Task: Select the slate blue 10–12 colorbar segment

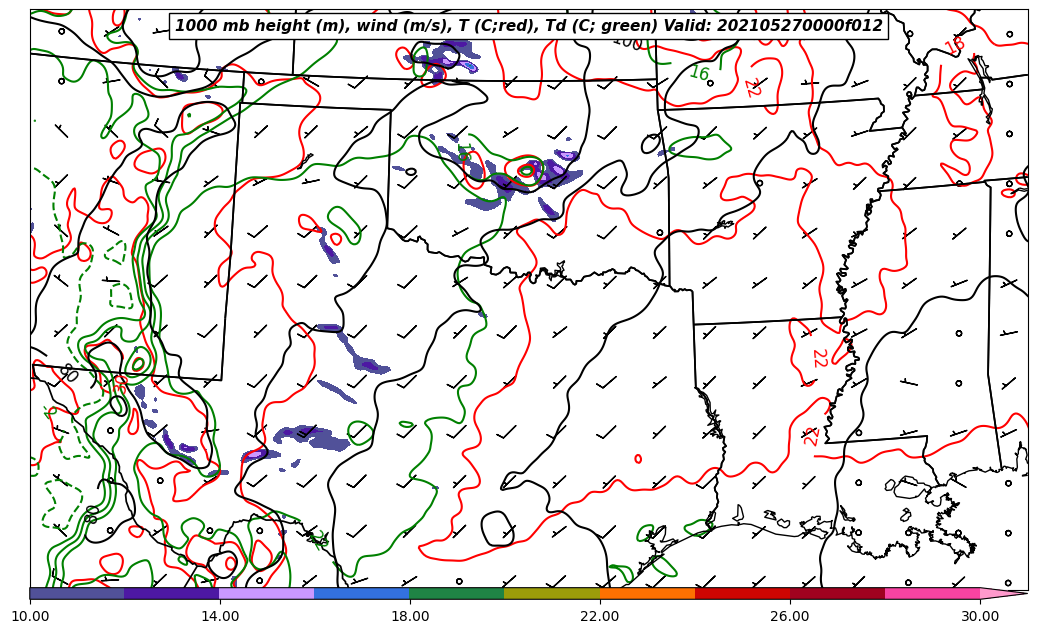Action: pos(77,593)
